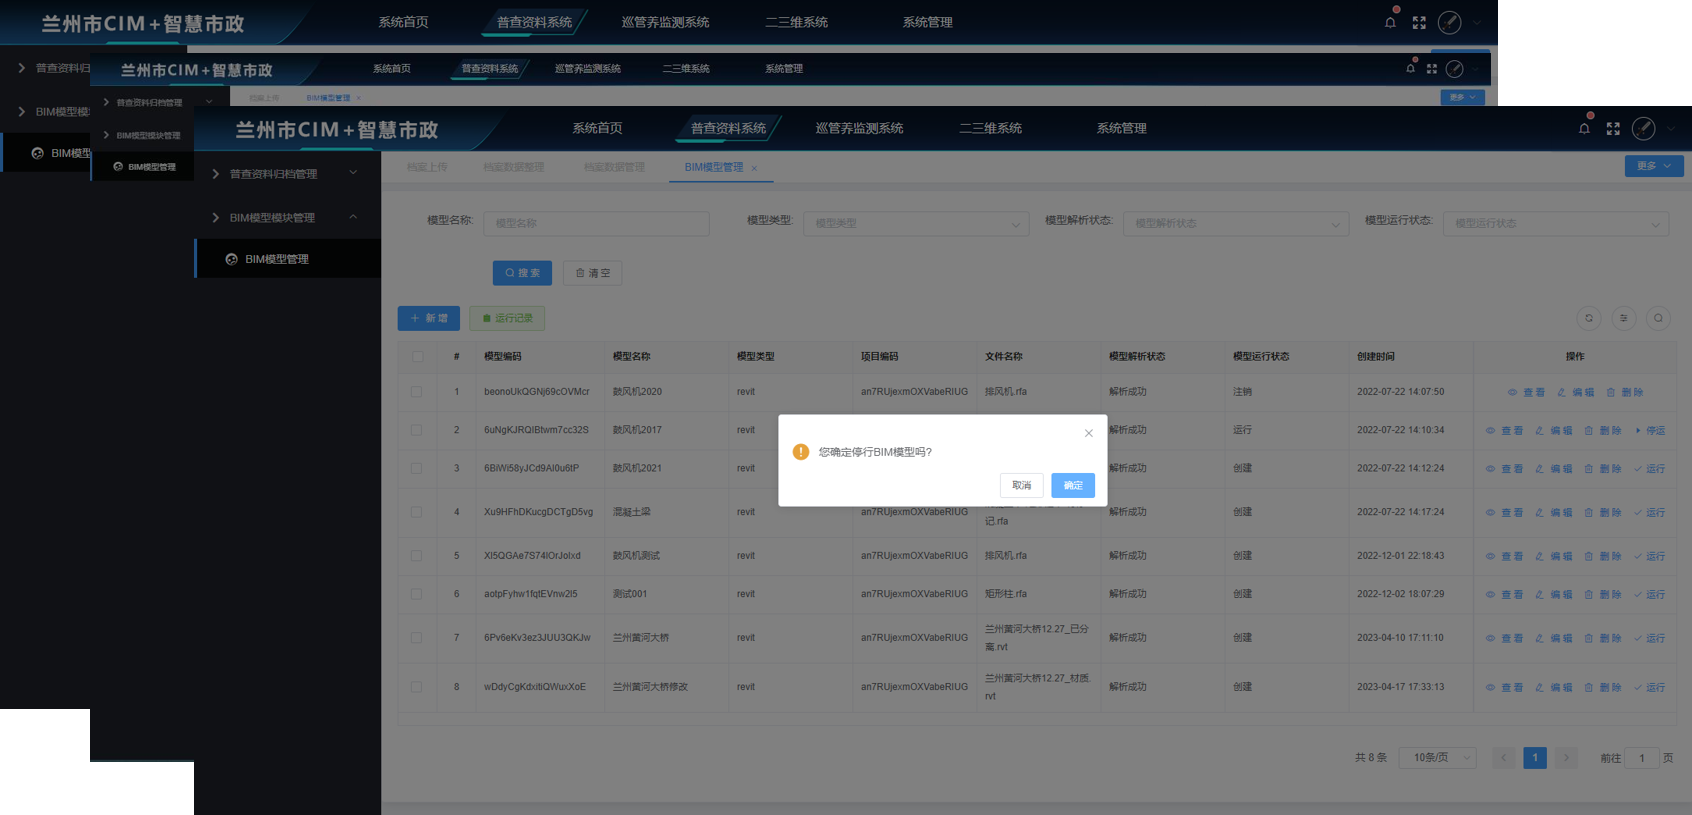Click the round search toggle icon above table
Viewport: 1692px width, 815px height.
click(1658, 318)
